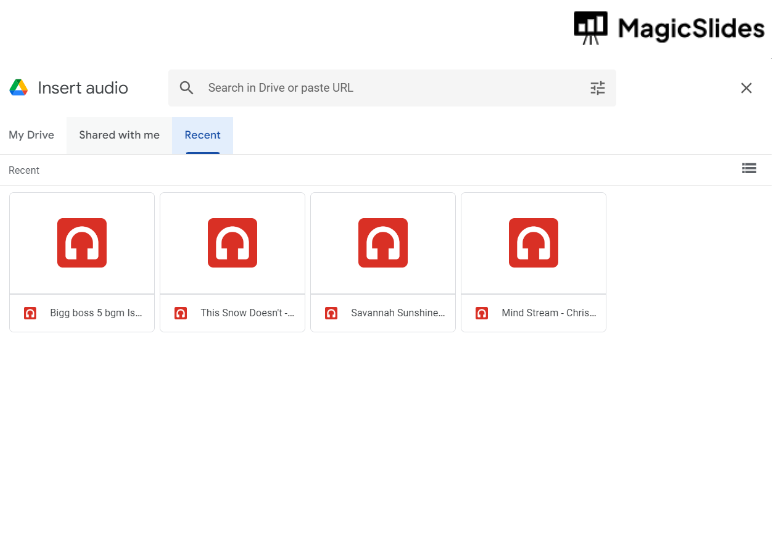Click small audio icon beside Mind Stream
Image resolution: width=774 pixels, height=534 pixels.
(482, 313)
